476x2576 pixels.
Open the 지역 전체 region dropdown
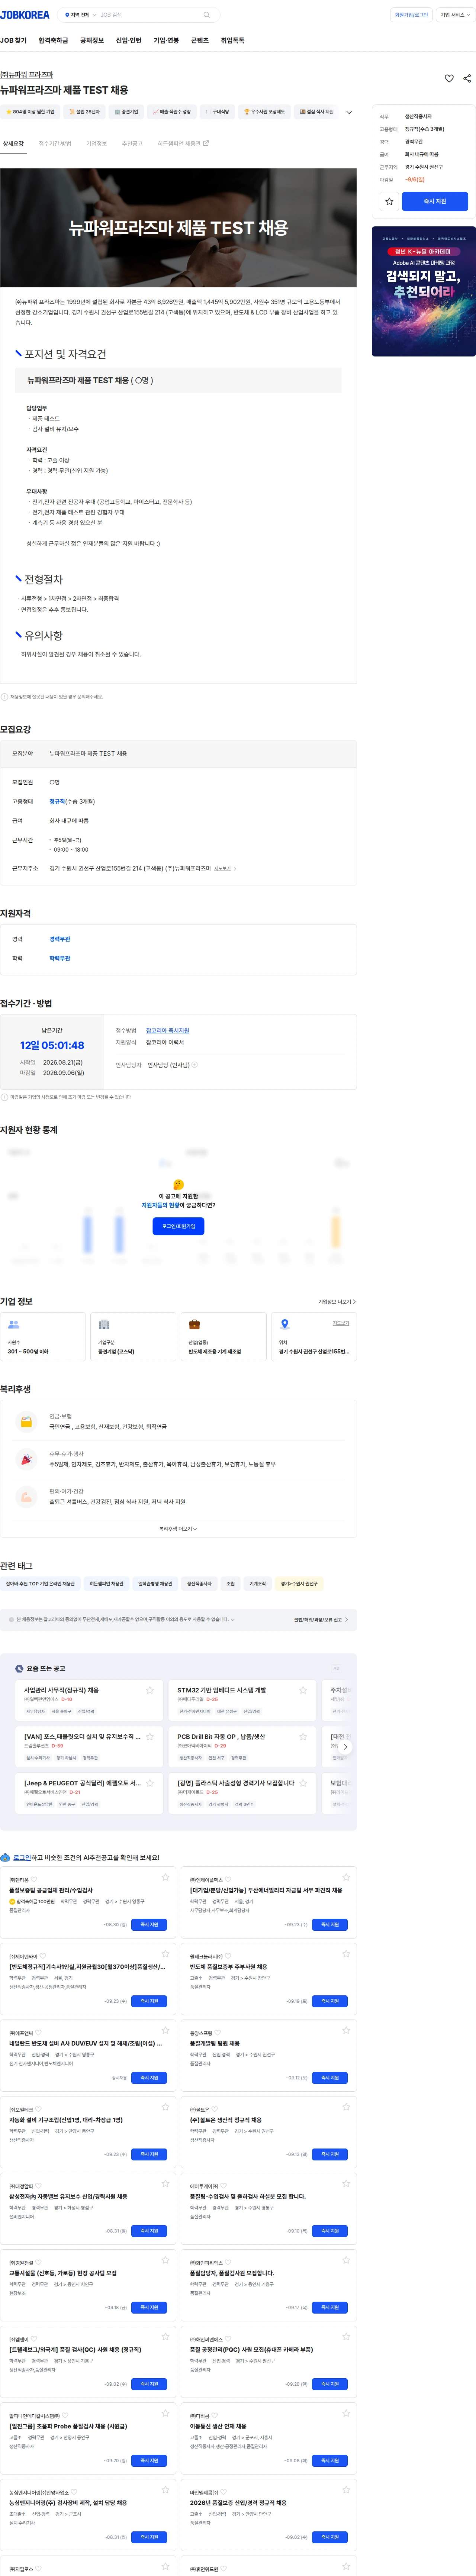pyautogui.click(x=81, y=15)
